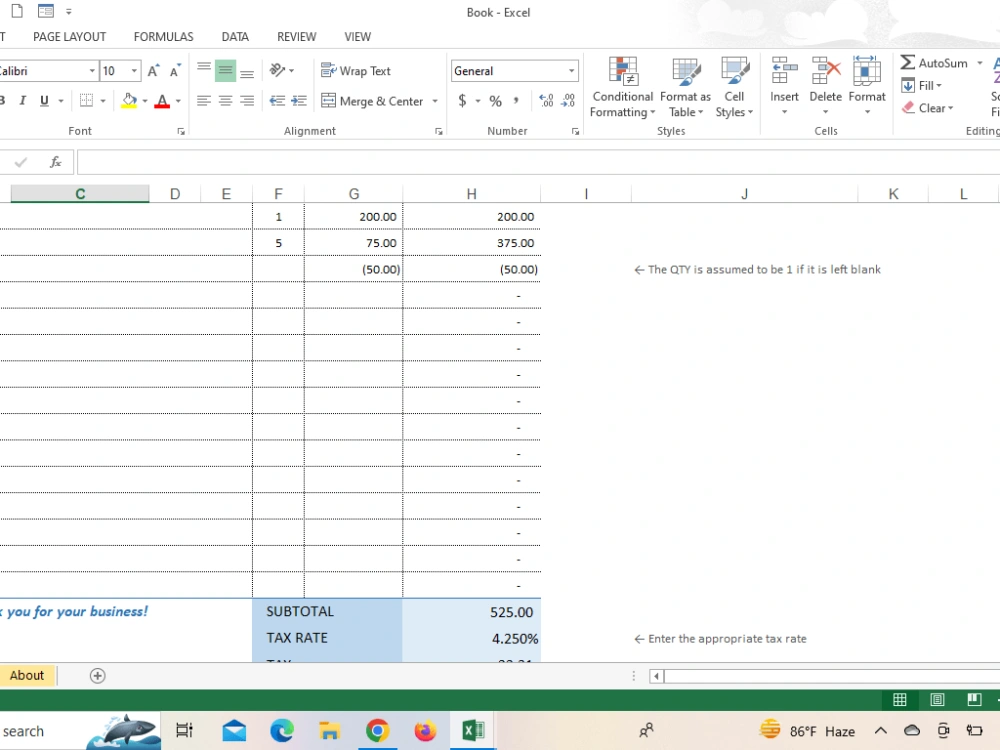Toggle underline formatting
The image size is (1000, 750).
[44, 101]
